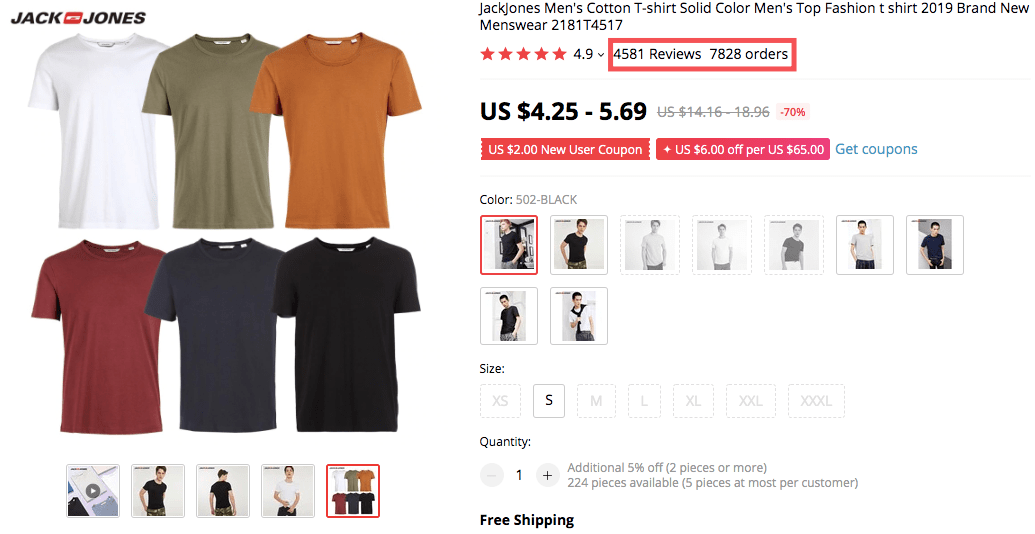Viewport: 1035px width, 534px height.
Task: Click the five-star rating icons
Action: [523, 54]
